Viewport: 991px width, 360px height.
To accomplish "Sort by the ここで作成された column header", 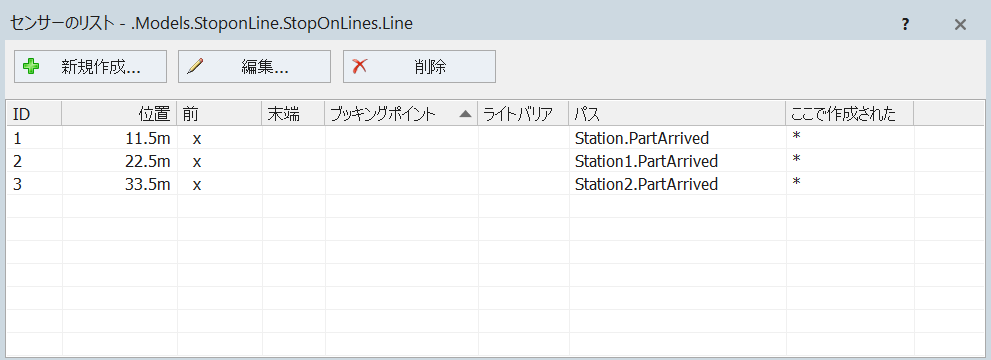I will (850, 114).
